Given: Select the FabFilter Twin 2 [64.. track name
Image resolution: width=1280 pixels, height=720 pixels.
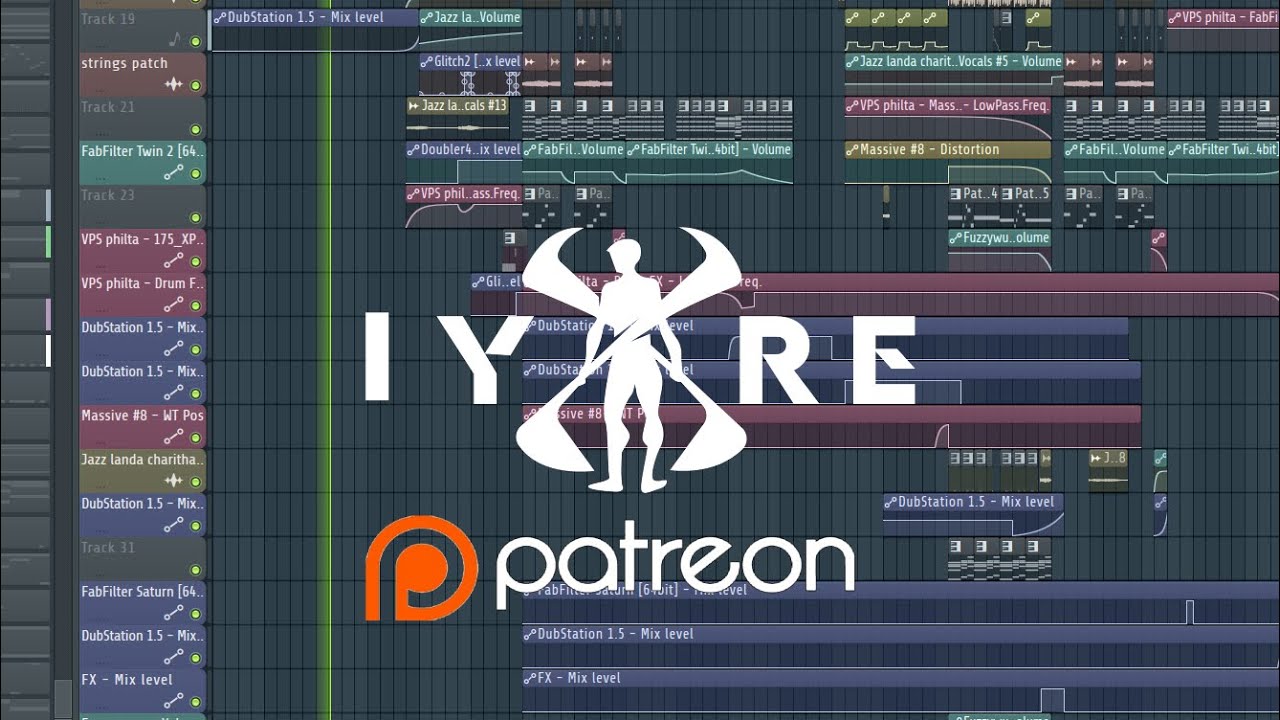Looking at the screenshot, I should tap(142, 151).
